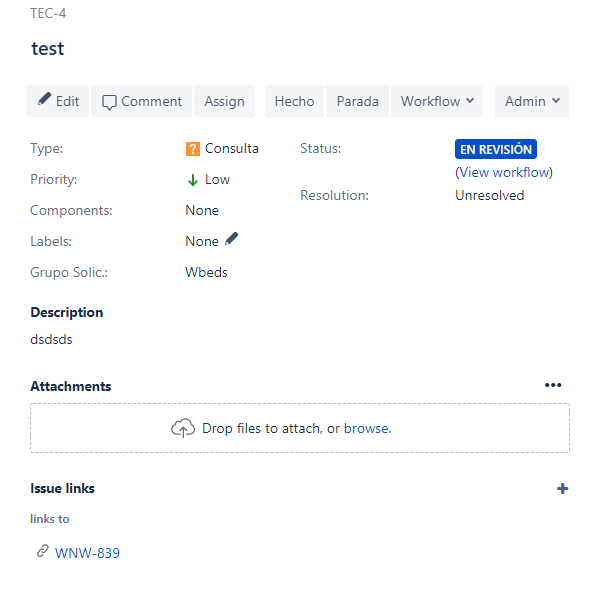Open the View workflow link
This screenshot has height=604, width=589.
tap(504, 172)
